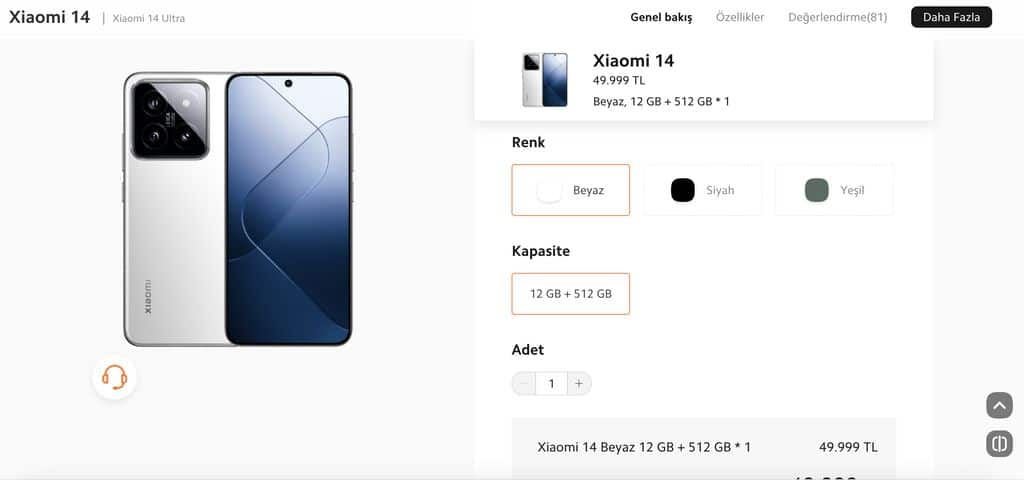The height and width of the screenshot is (480, 1024).
Task: Click the black Siyah color swatch
Action: coord(683,190)
